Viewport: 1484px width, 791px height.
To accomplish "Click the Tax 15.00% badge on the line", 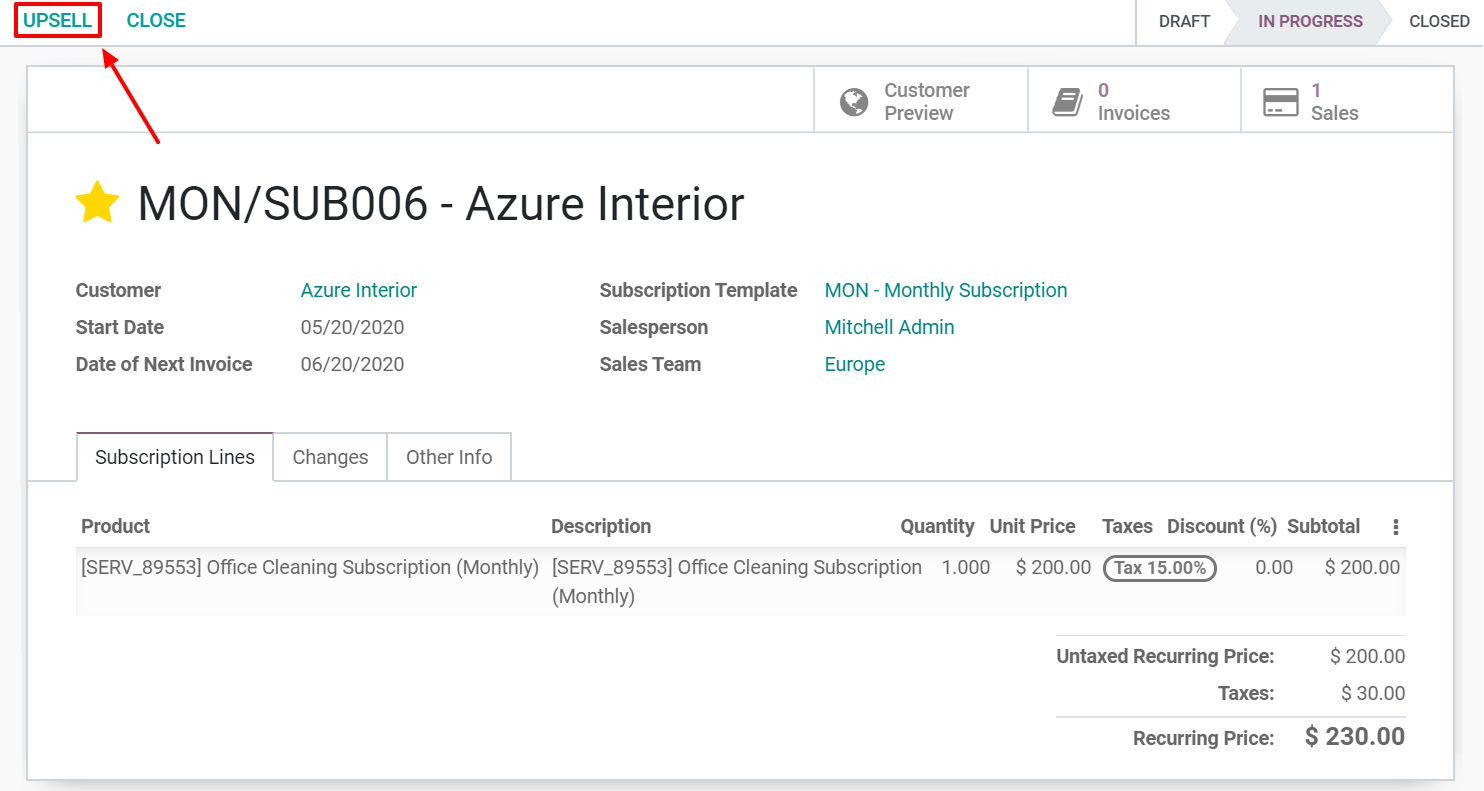I will (1159, 568).
